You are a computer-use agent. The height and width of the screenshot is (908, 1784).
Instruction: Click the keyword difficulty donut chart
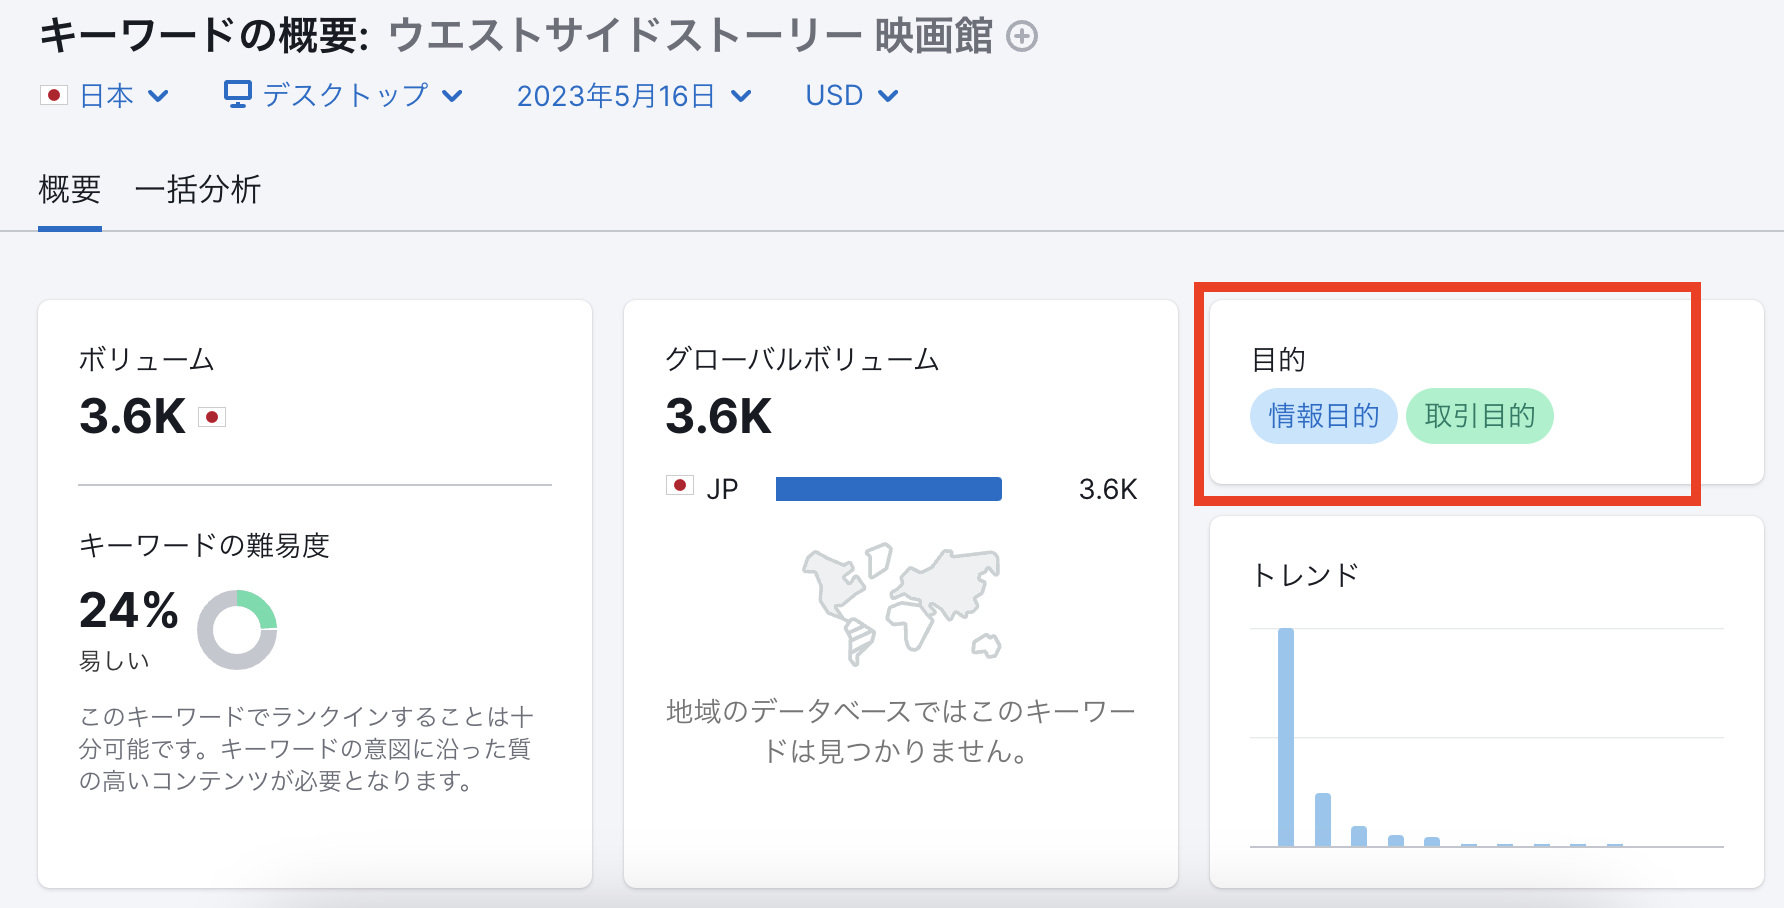pos(236,630)
